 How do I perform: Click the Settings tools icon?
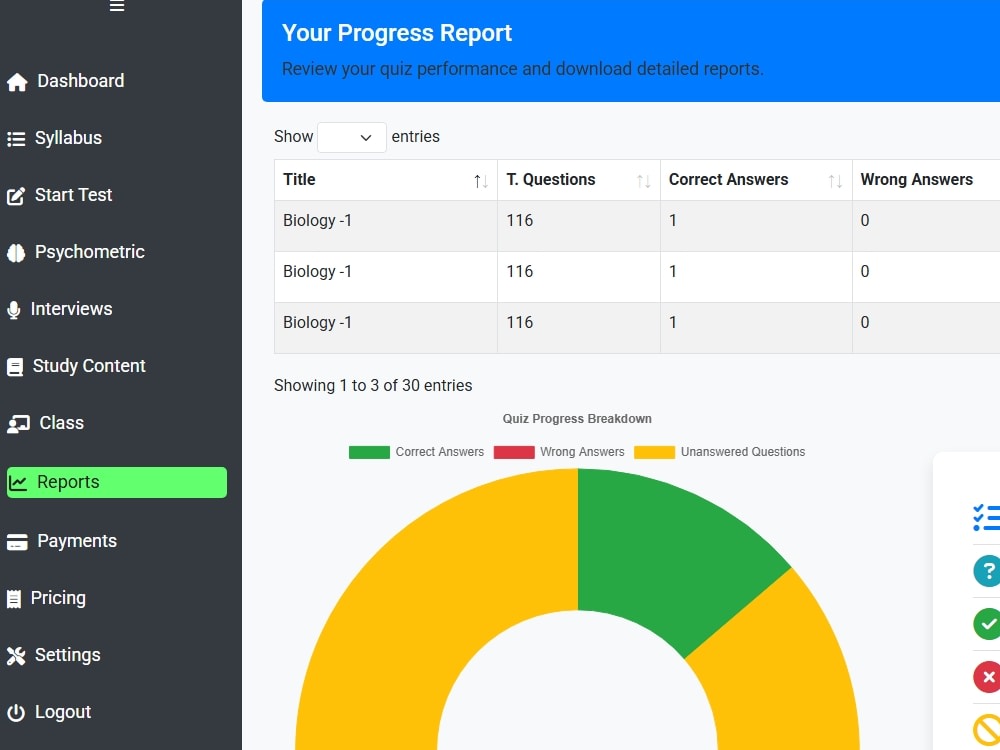coord(16,656)
